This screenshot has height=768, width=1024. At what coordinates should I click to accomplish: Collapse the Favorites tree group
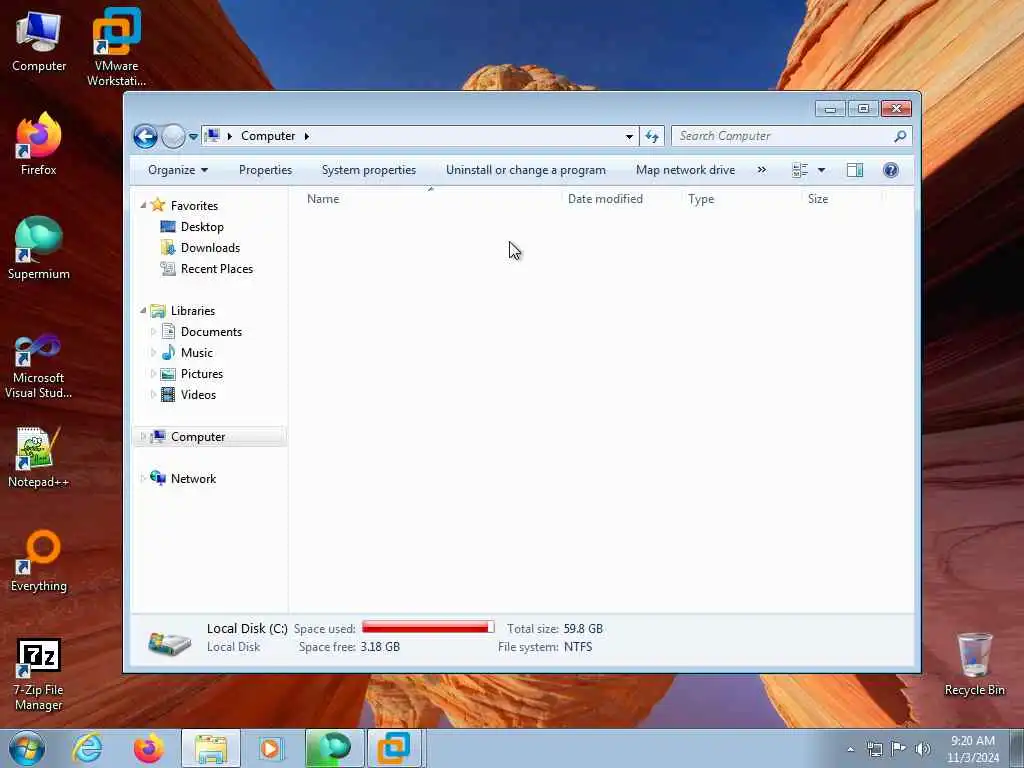point(143,205)
